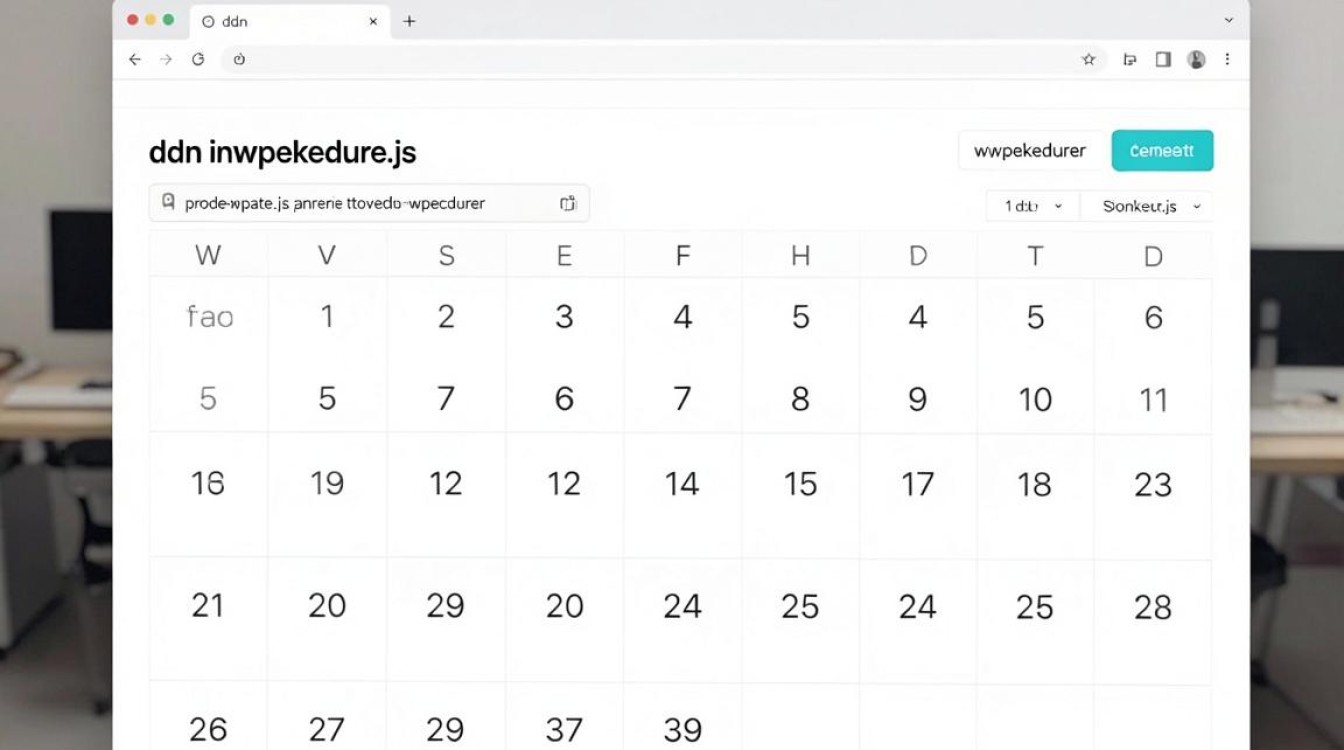This screenshot has width=1344, height=750.
Task: Bookmark page with the star icon
Action: [x=1089, y=60]
